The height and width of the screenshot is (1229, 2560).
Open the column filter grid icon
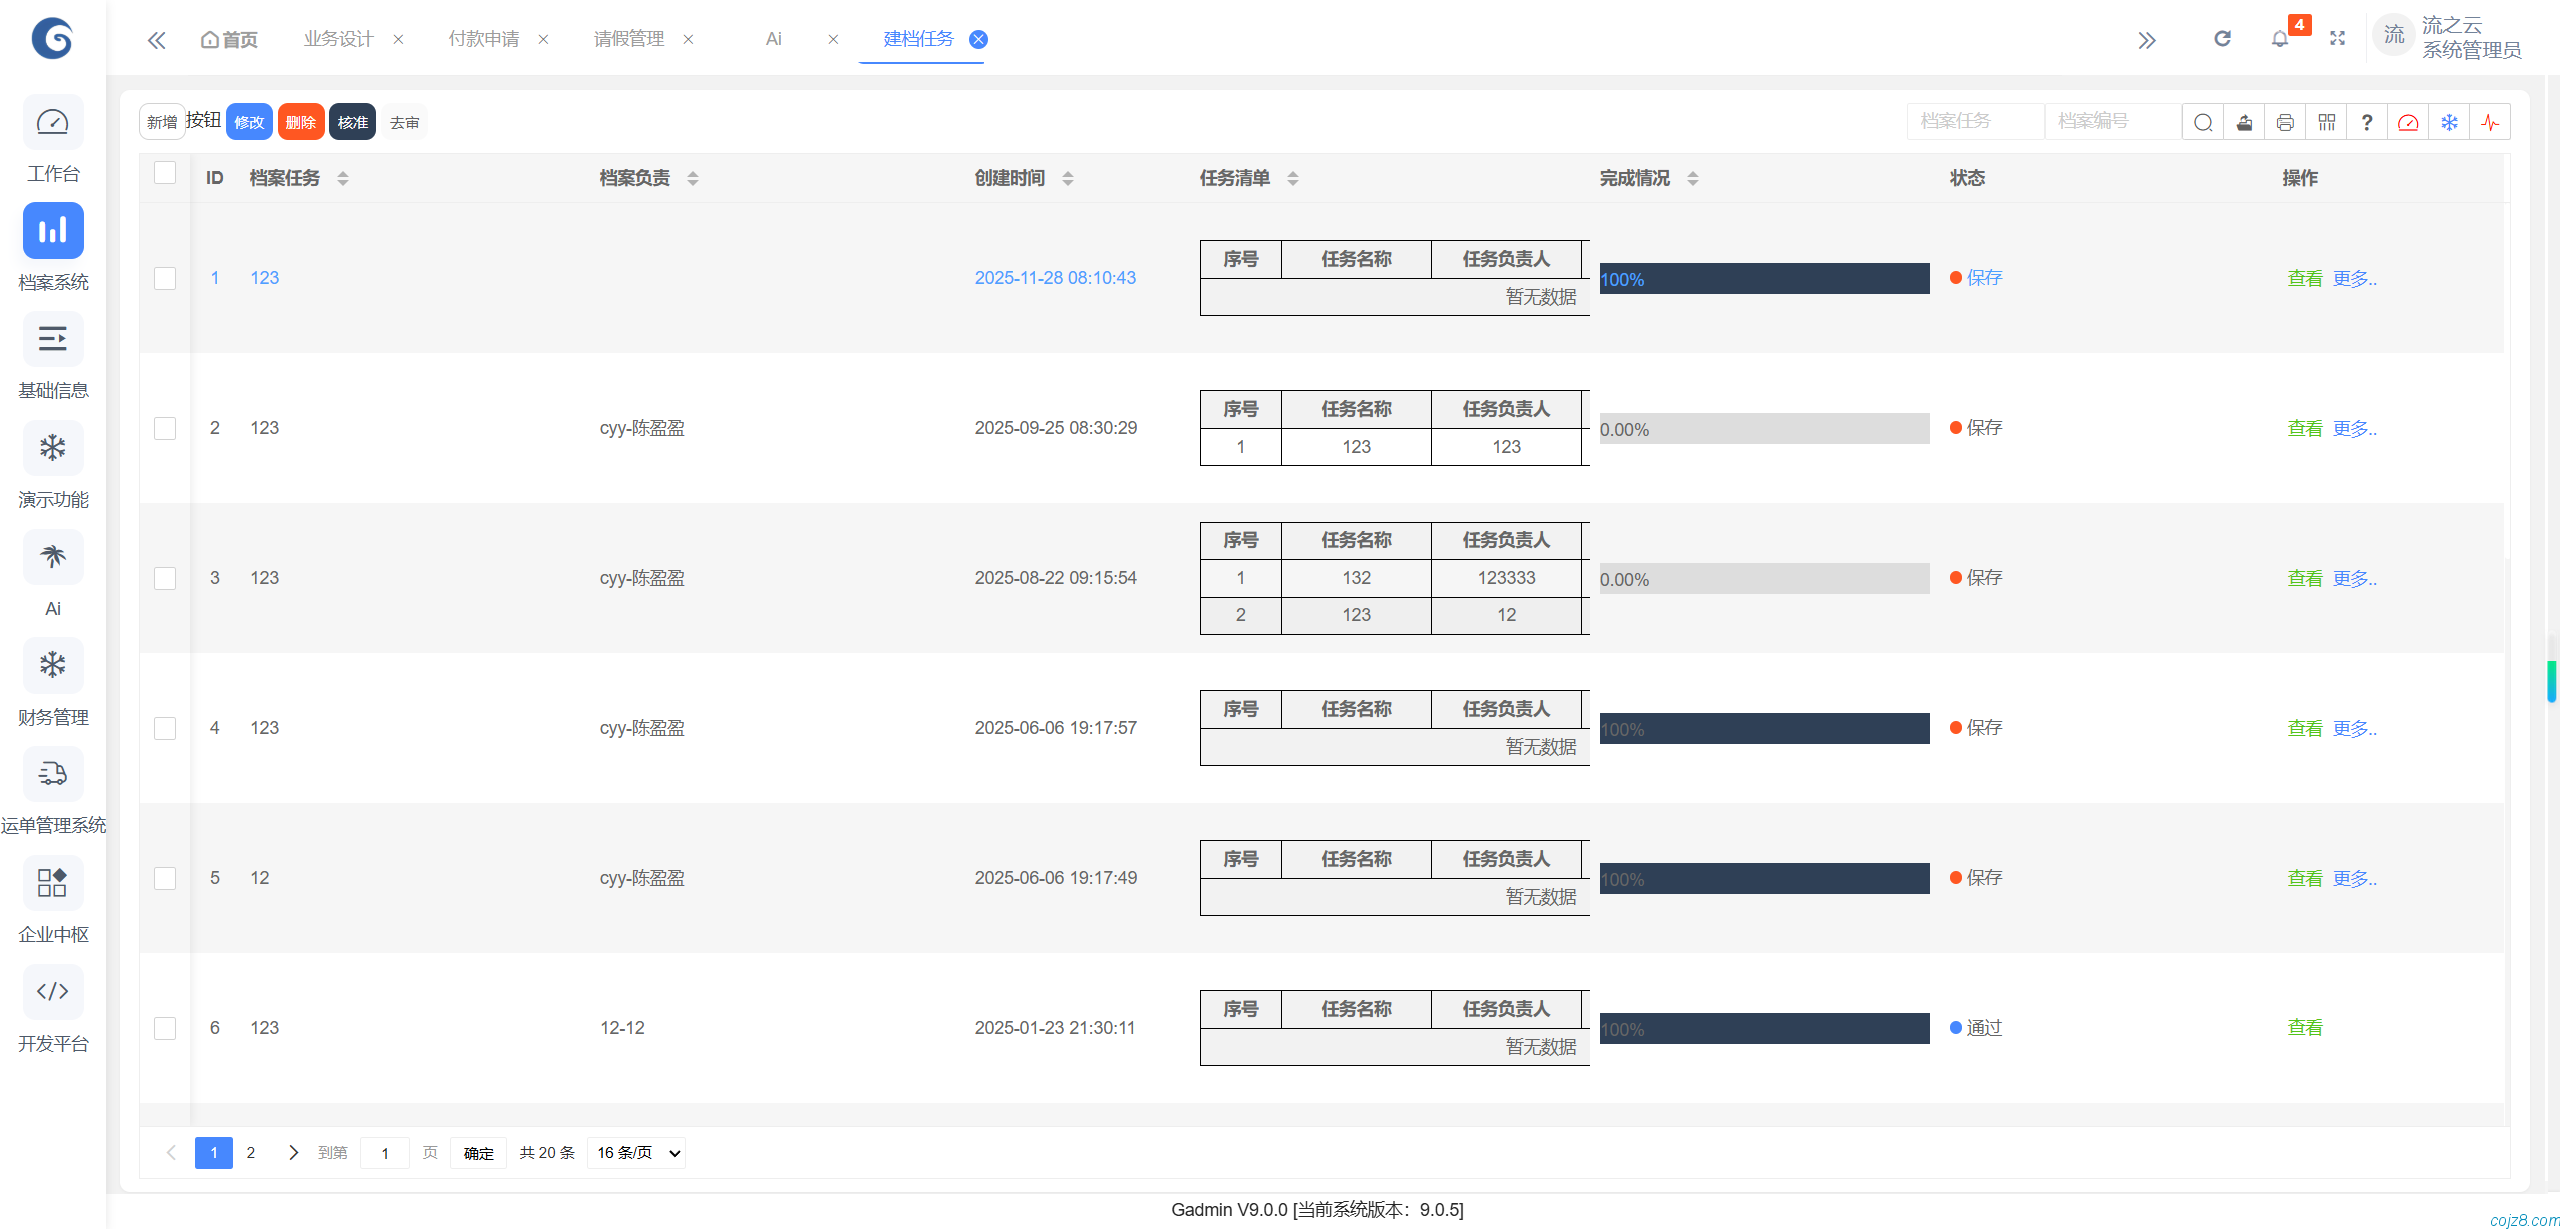(2326, 122)
